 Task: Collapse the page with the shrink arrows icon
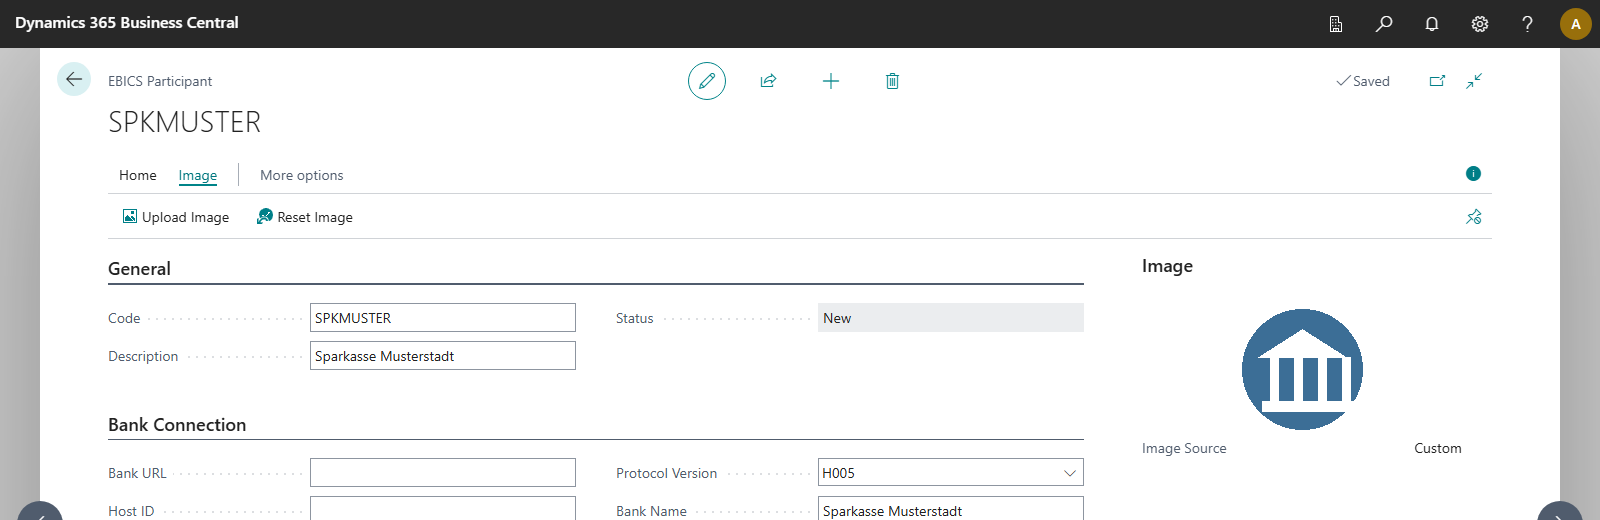[1474, 81]
